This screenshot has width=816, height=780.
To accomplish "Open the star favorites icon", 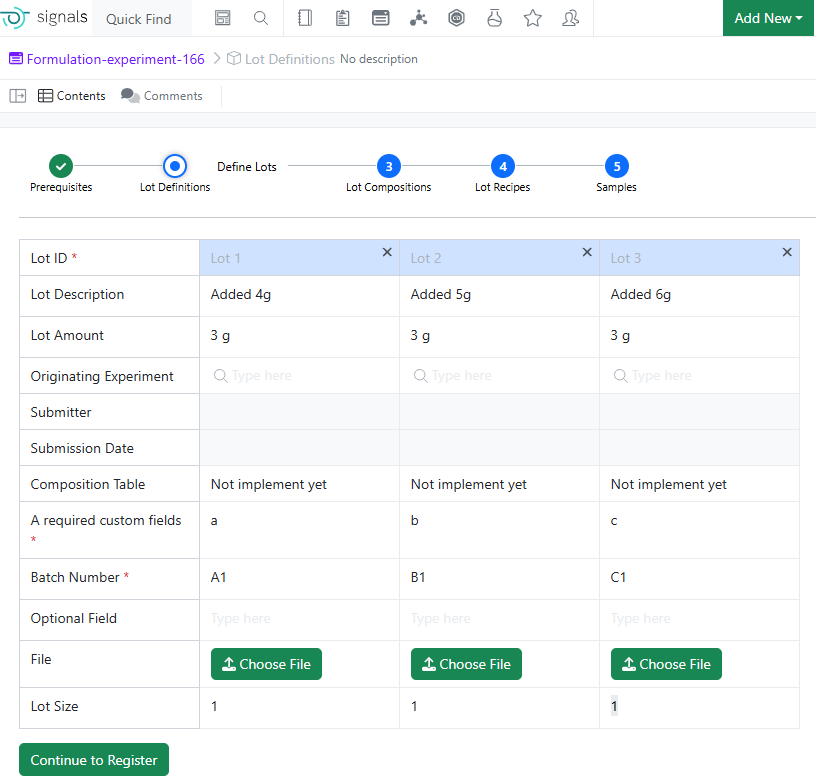I will [x=532, y=18].
